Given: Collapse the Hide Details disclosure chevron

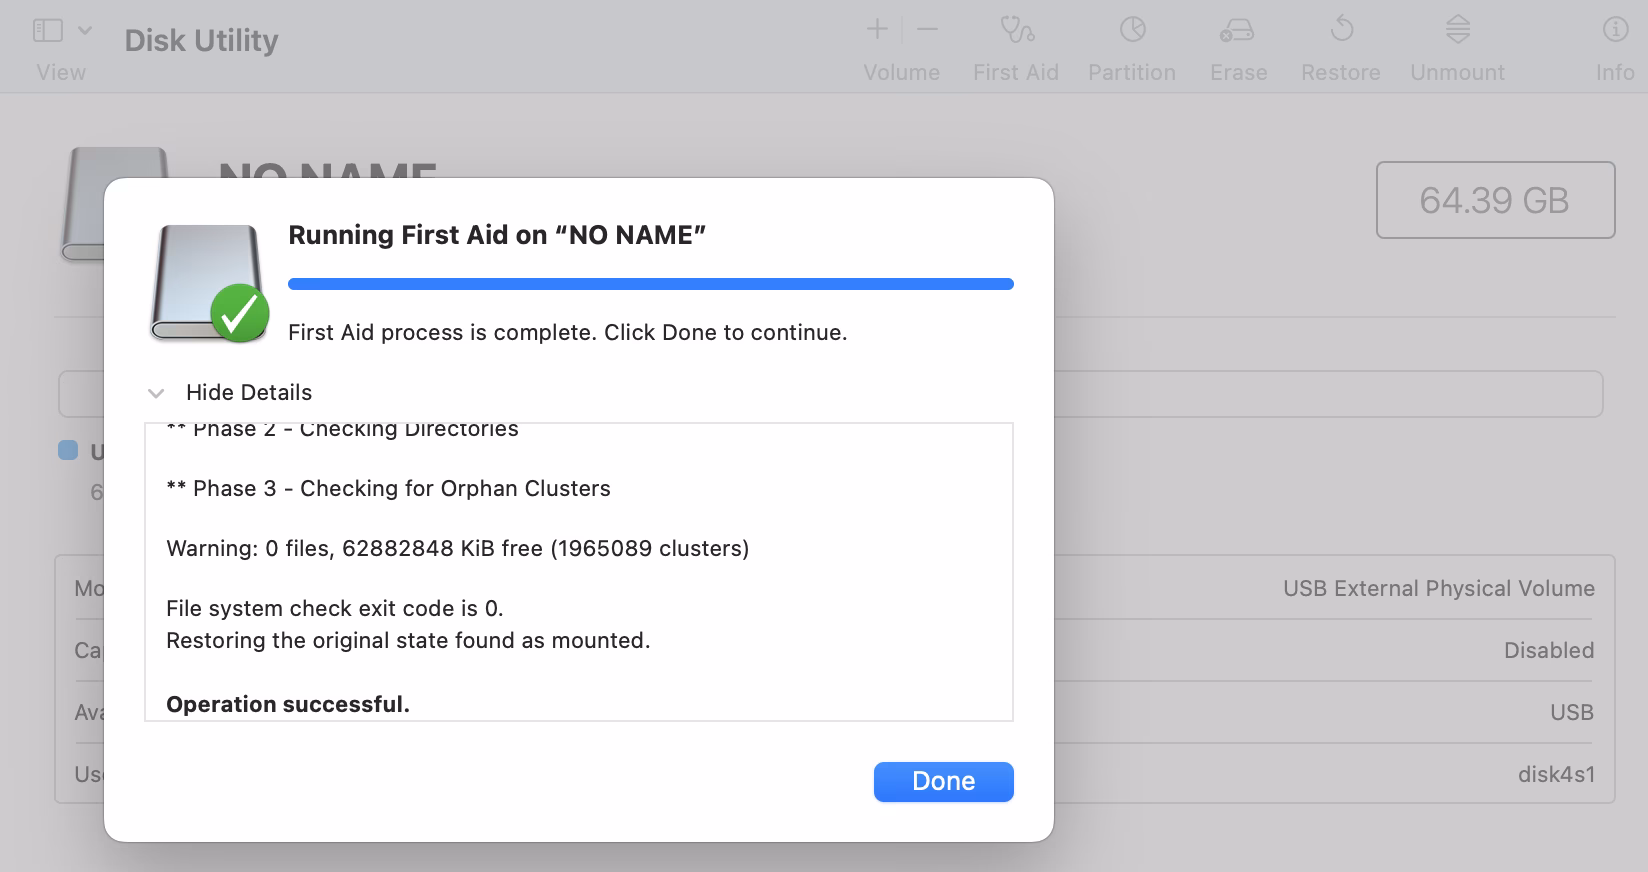Looking at the screenshot, I should click(x=156, y=393).
